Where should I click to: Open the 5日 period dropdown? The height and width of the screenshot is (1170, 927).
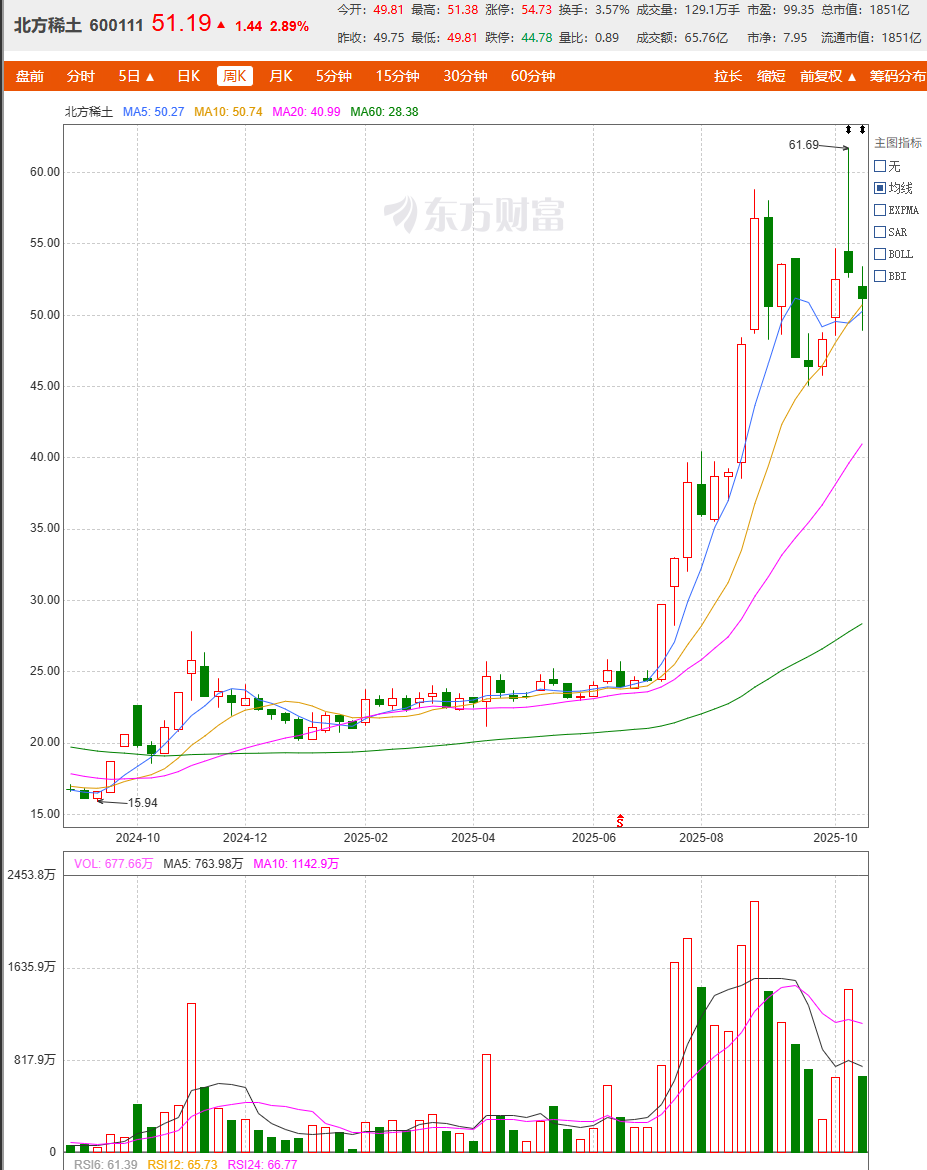136,76
